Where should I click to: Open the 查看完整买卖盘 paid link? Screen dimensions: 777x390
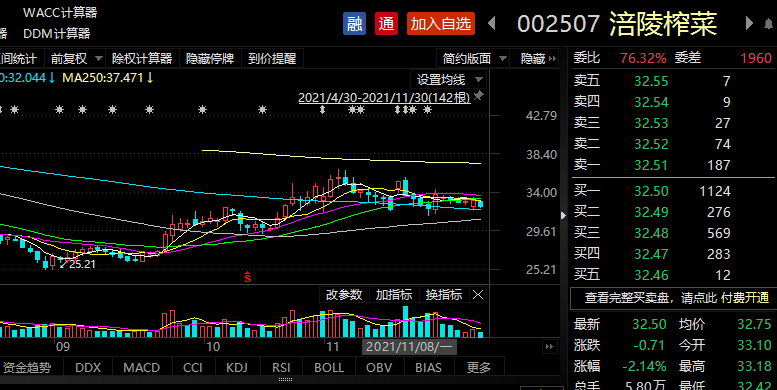pyautogui.click(x=676, y=298)
